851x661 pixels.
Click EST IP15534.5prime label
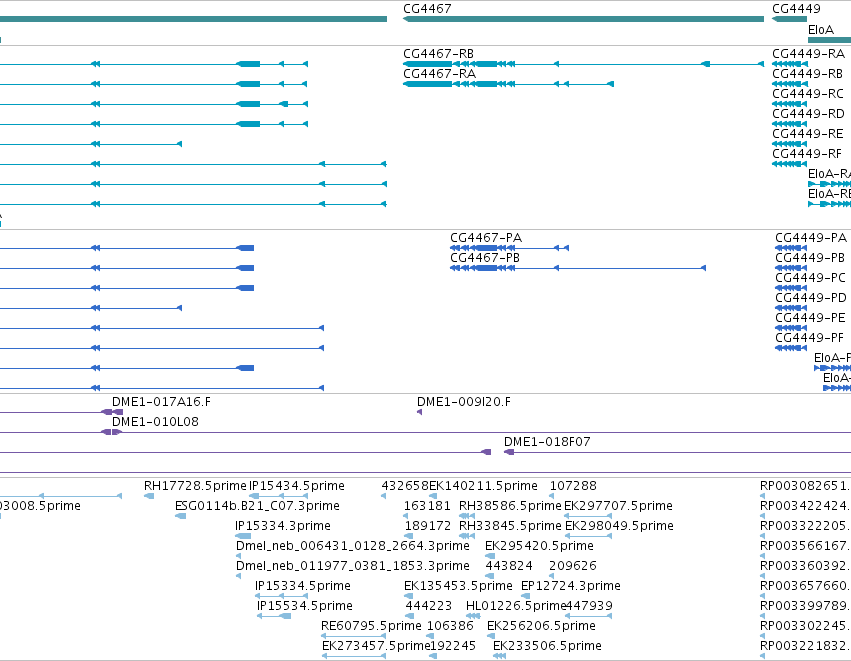[305, 606]
